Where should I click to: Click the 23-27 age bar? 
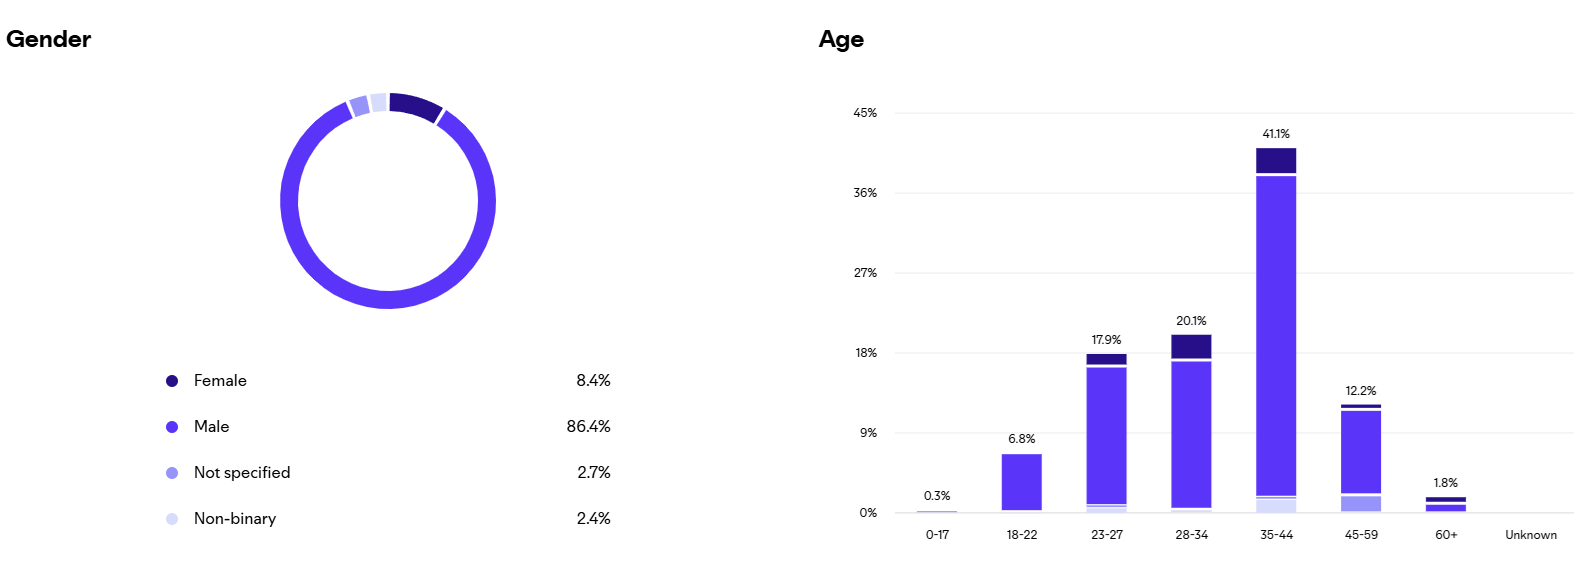tap(1106, 435)
